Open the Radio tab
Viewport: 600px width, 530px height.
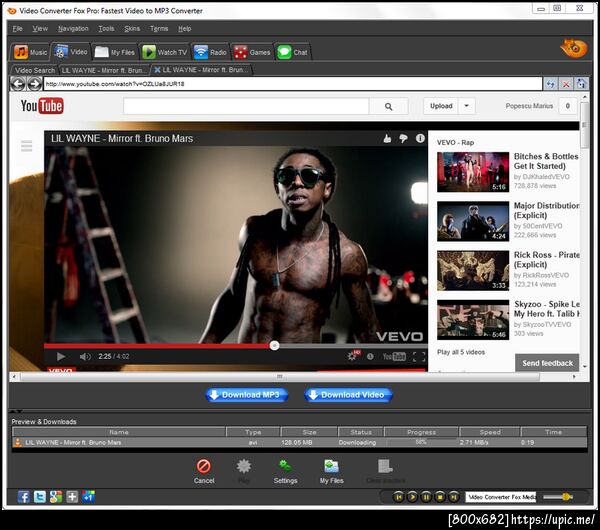tap(210, 52)
